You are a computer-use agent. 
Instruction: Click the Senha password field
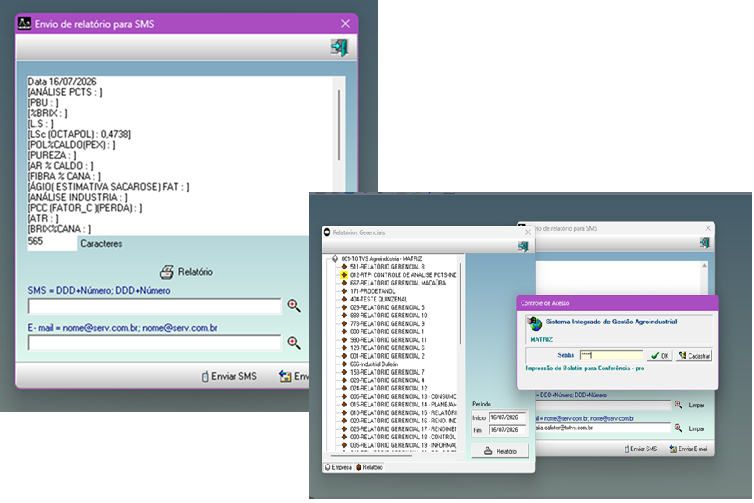[x=612, y=355]
